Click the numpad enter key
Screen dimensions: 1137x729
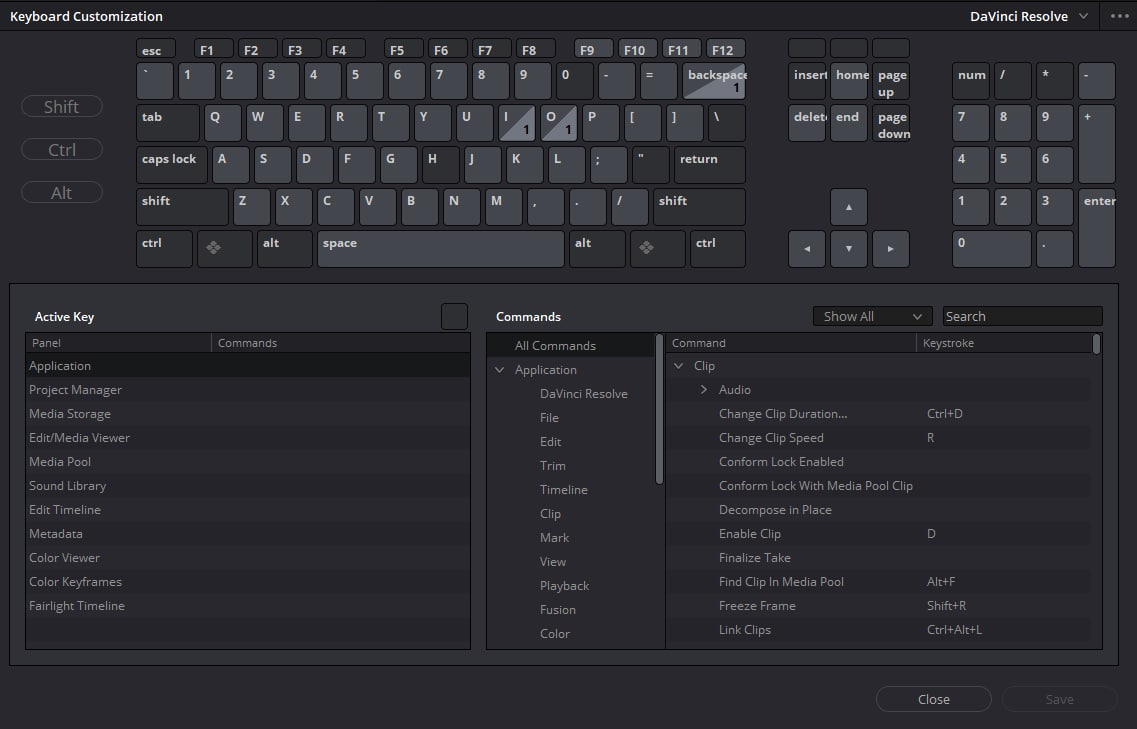pyautogui.click(x=1096, y=228)
